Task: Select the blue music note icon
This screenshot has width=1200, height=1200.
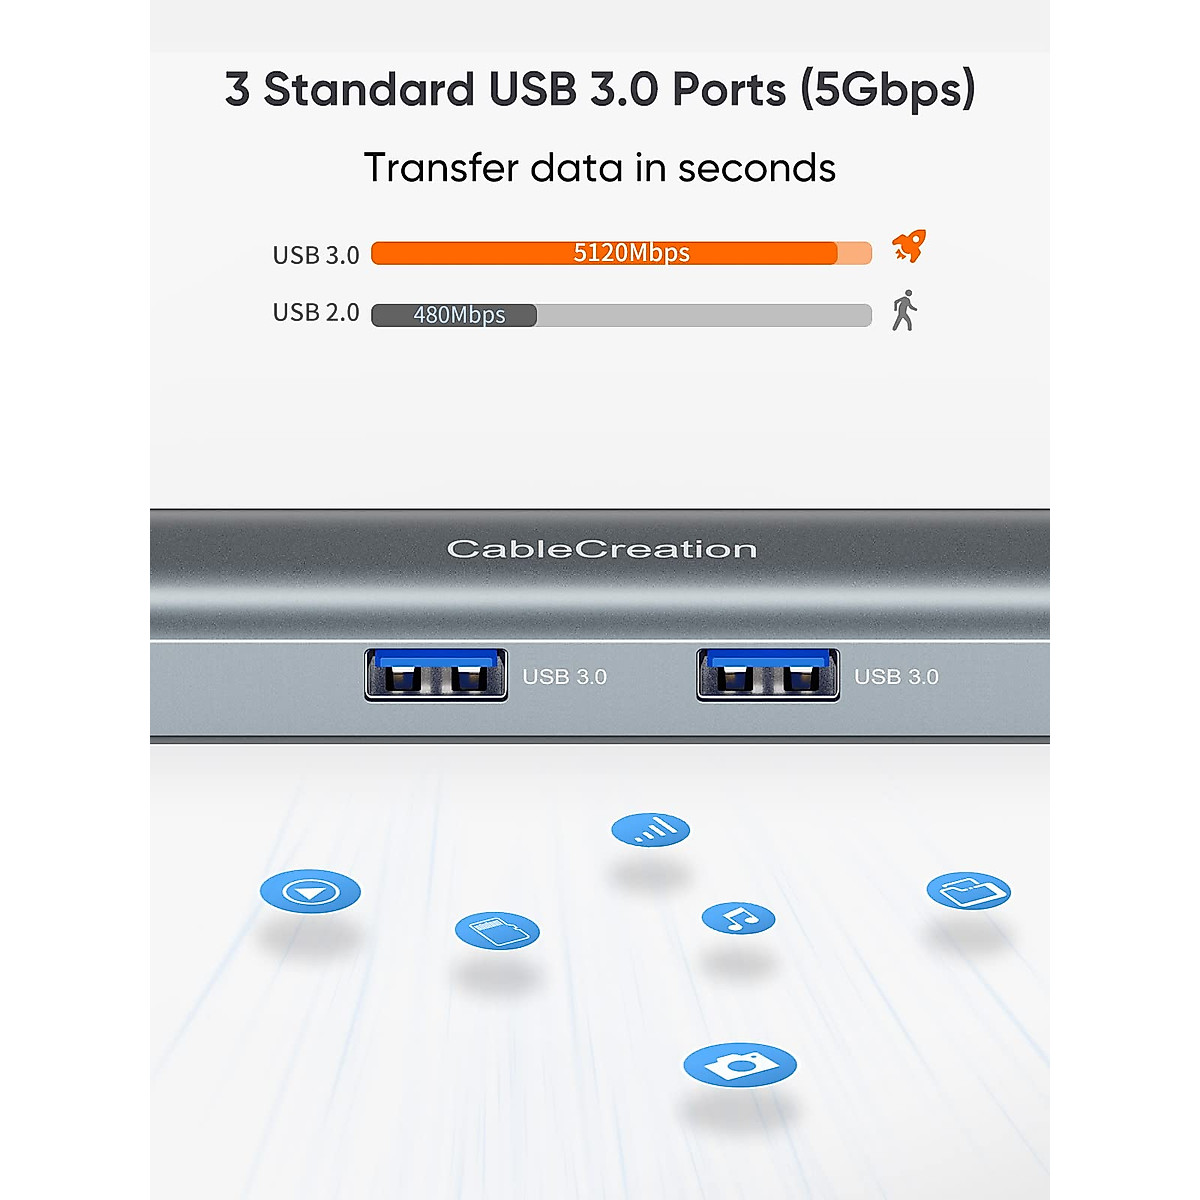Action: (738, 918)
